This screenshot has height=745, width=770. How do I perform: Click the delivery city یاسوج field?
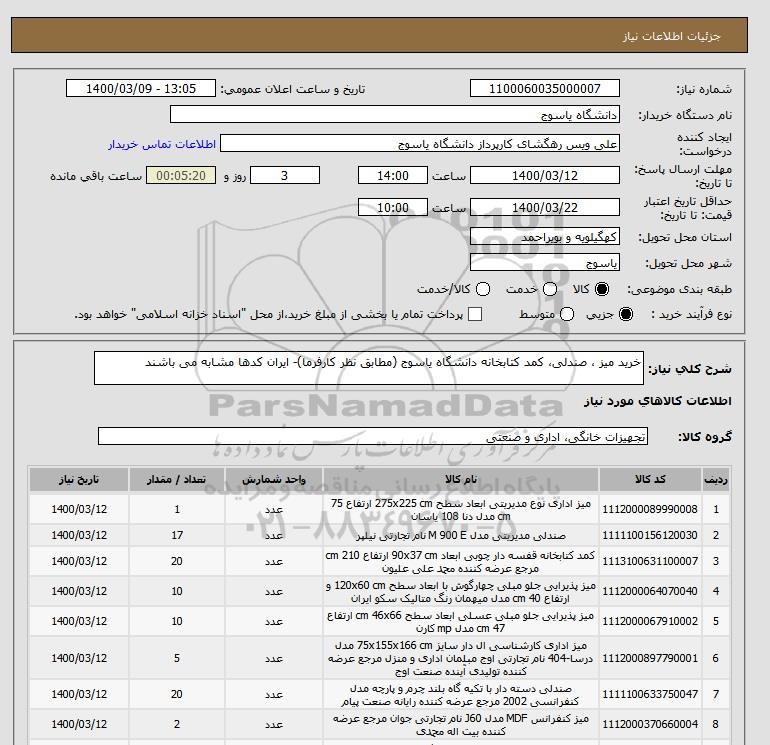pyautogui.click(x=545, y=262)
